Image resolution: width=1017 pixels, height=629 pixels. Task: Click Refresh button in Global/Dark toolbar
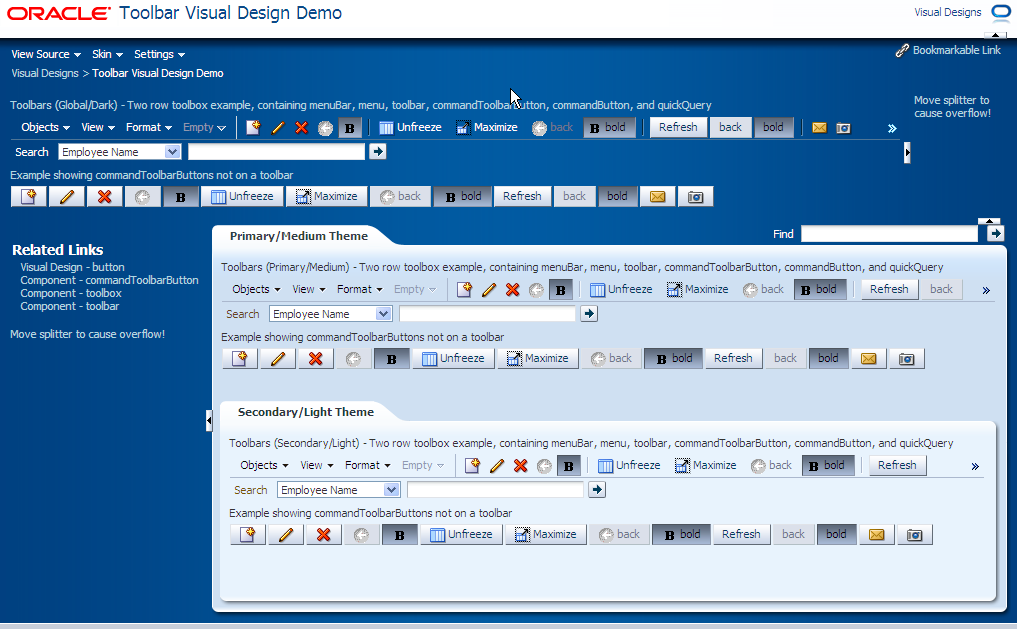point(678,128)
